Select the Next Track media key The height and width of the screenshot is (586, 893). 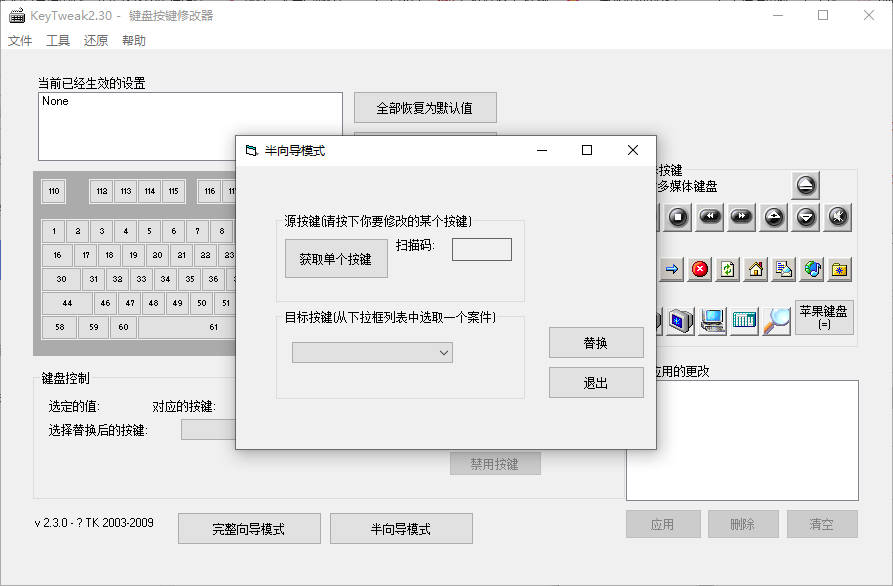pos(742,217)
